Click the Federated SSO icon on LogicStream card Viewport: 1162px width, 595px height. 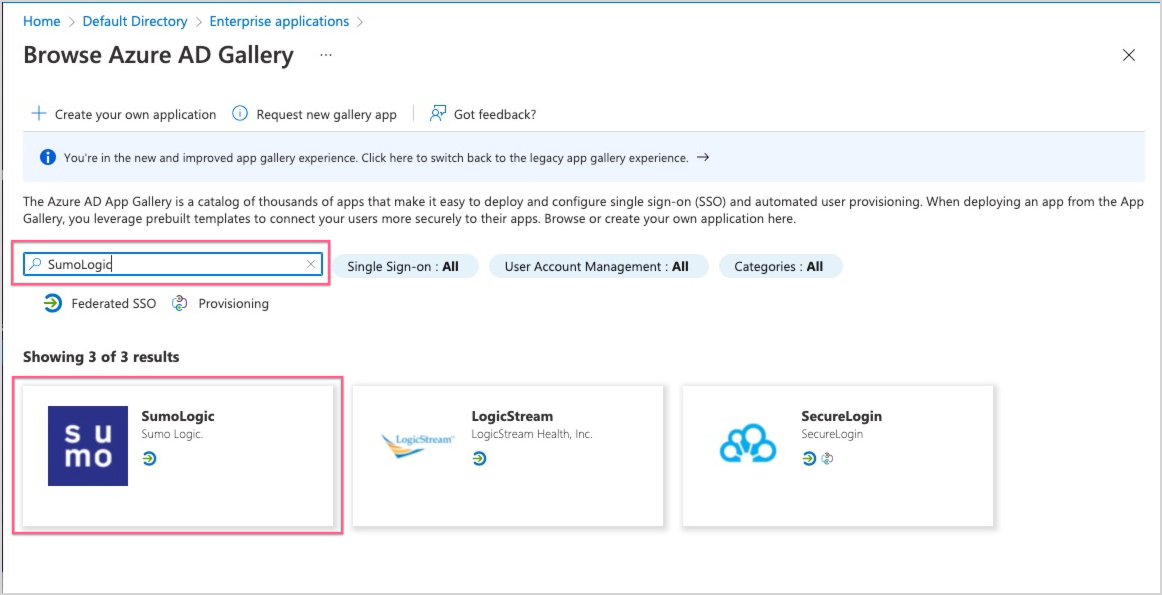pos(478,460)
